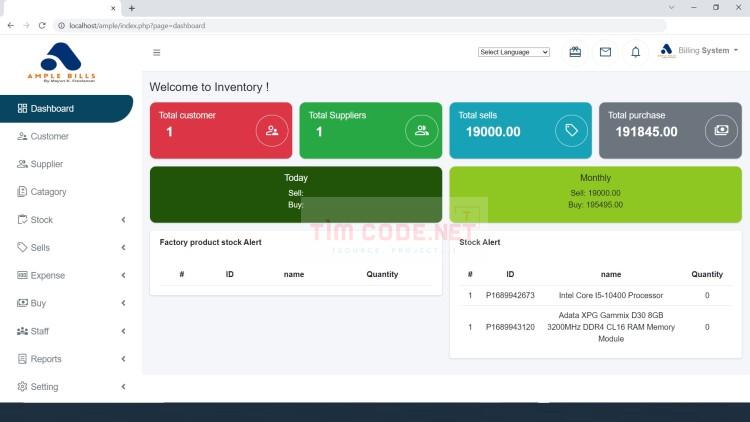Image resolution: width=750 pixels, height=422 pixels.
Task: Click the Total purchase money icon
Action: click(x=721, y=131)
